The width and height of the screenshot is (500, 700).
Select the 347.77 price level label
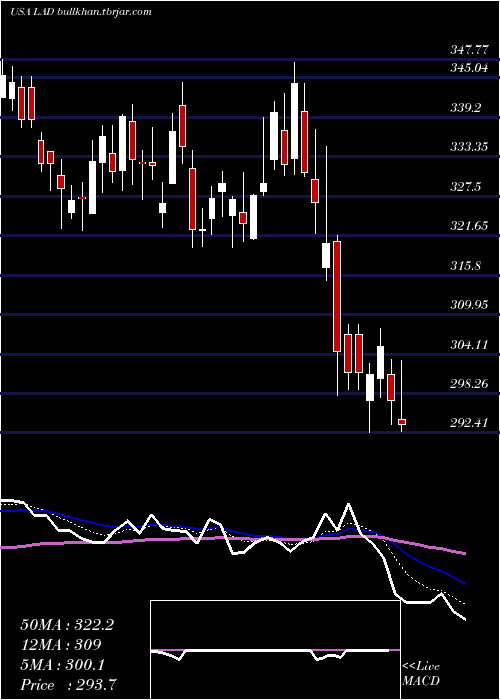click(469, 50)
